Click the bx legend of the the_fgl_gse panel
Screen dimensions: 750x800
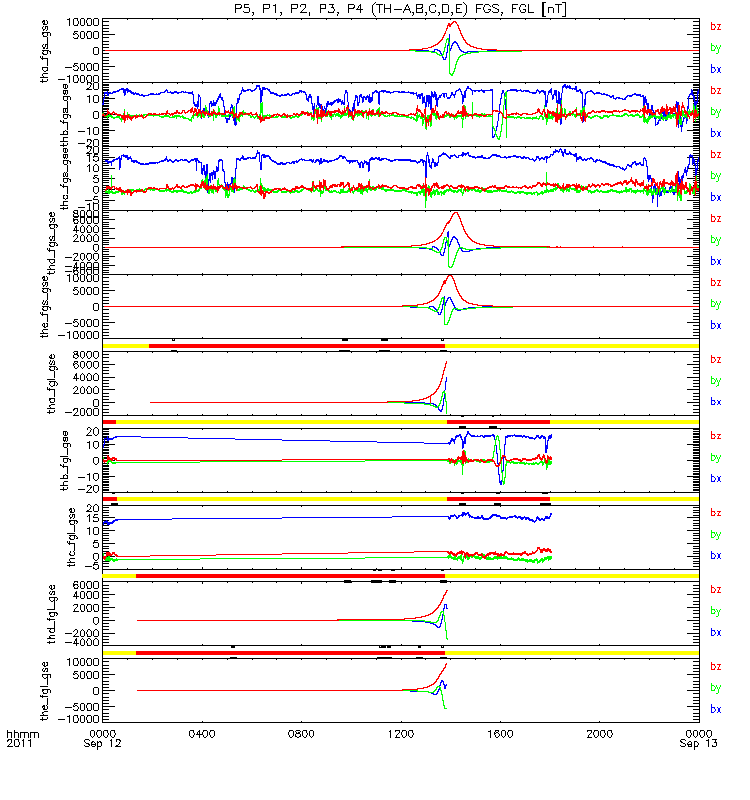[x=716, y=709]
